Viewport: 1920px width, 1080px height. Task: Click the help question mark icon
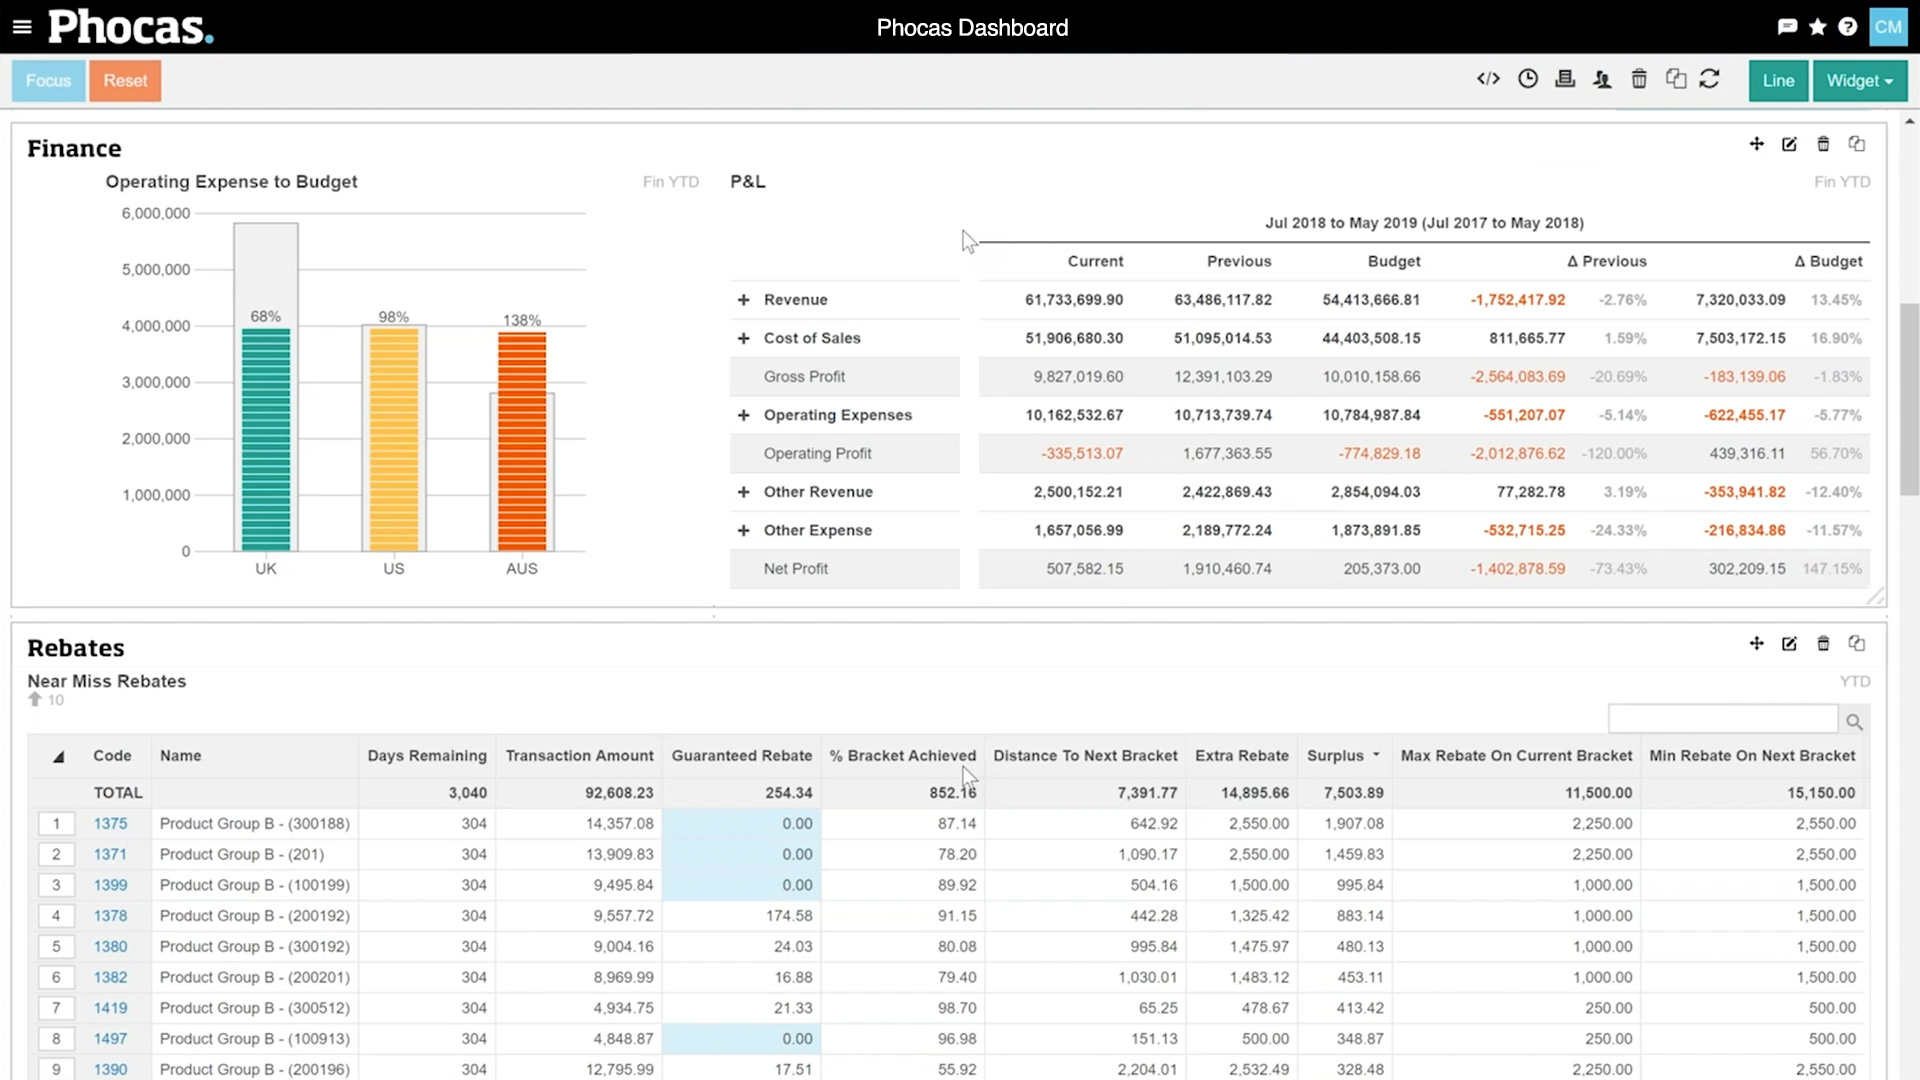[1847, 27]
